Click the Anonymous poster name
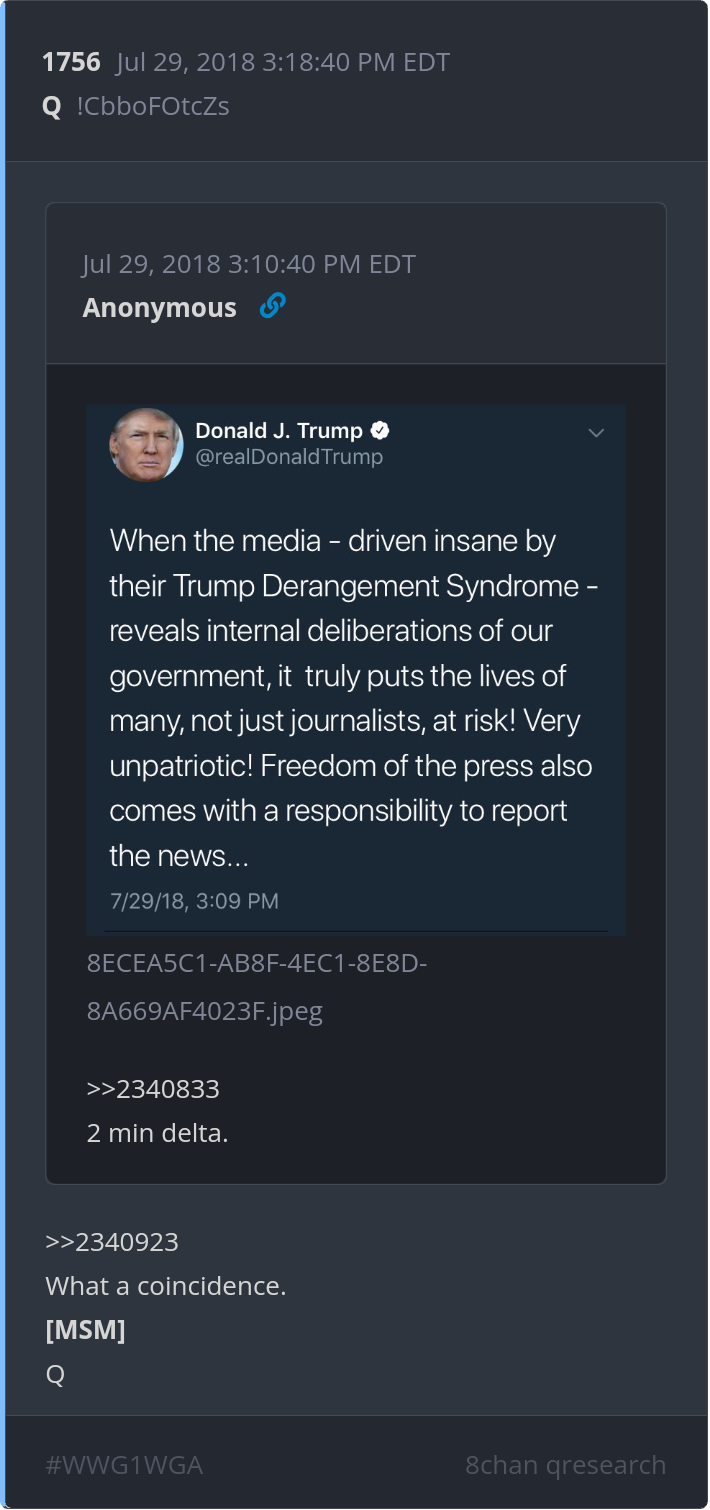This screenshot has width=710, height=1510. coord(160,307)
